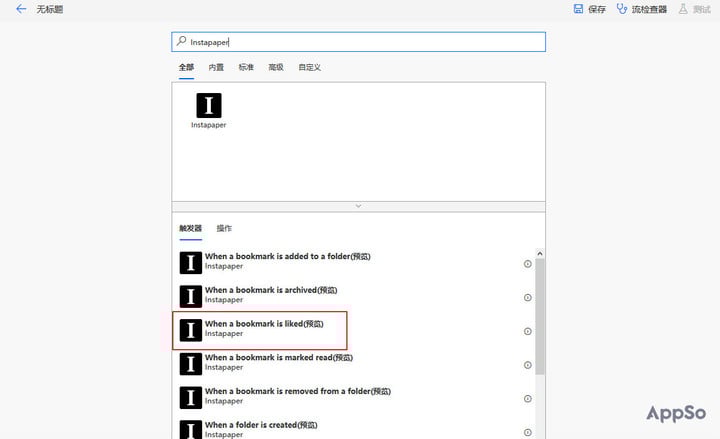720x439 pixels.
Task: Show info for 'removed from a folder' trigger
Action: 528,399
